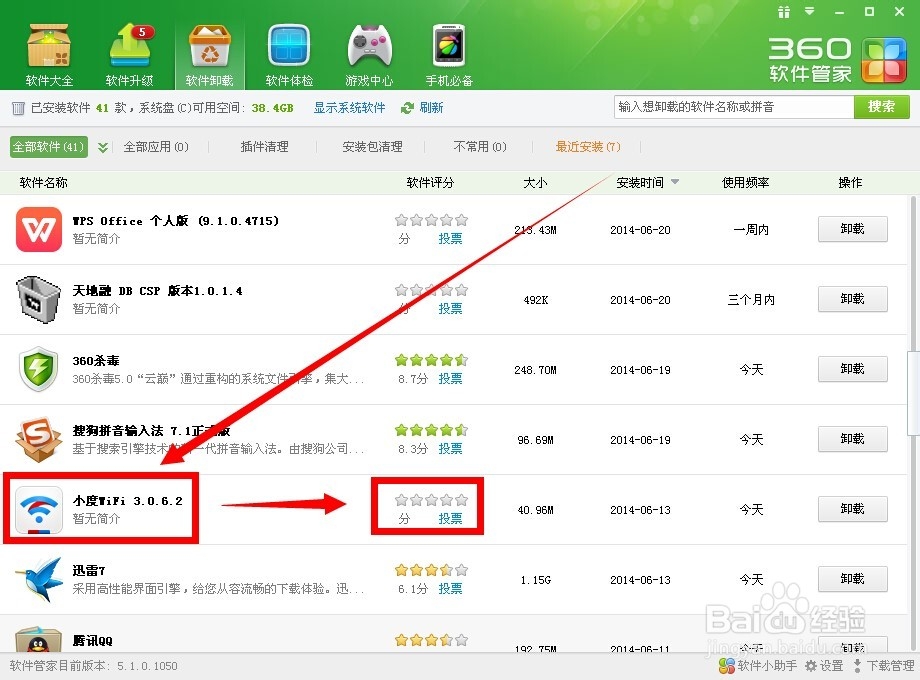Click 软件管家目前版本: 5.1.0.1050 text

93,666
